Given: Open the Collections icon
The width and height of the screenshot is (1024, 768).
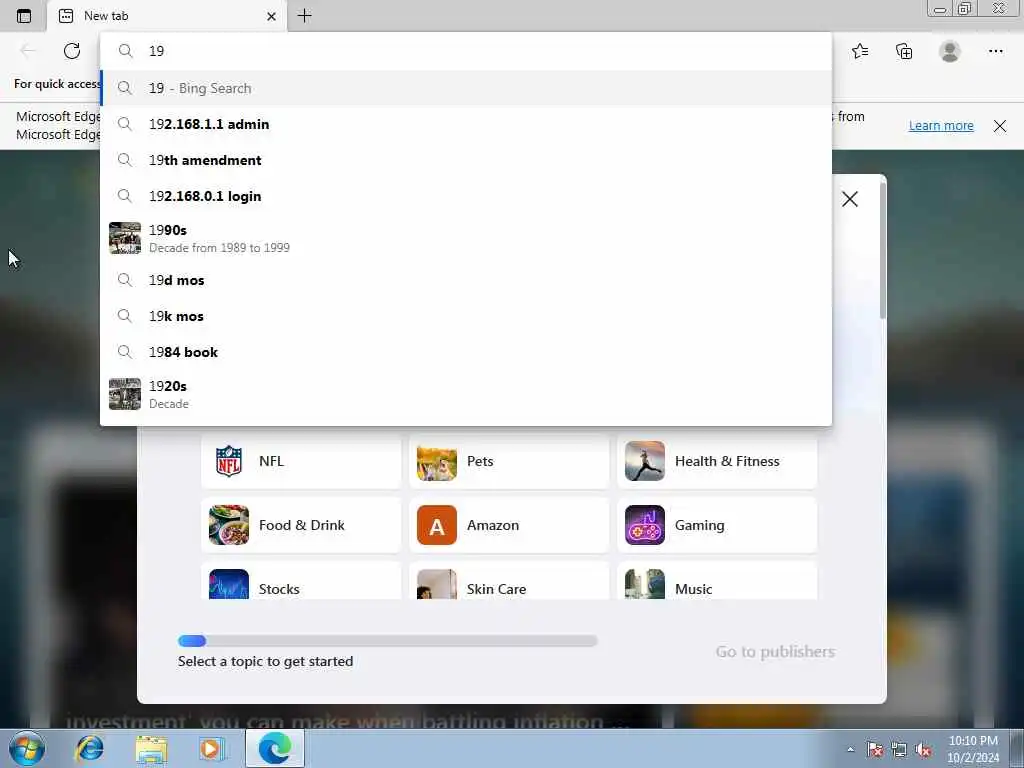Looking at the screenshot, I should click(x=904, y=51).
